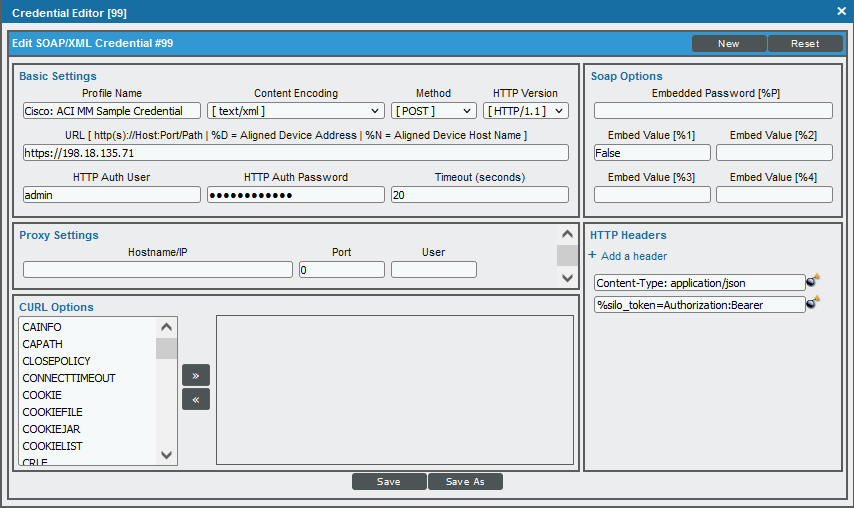The width and height of the screenshot is (854, 508).
Task: Click the Save As button
Action: (465, 481)
